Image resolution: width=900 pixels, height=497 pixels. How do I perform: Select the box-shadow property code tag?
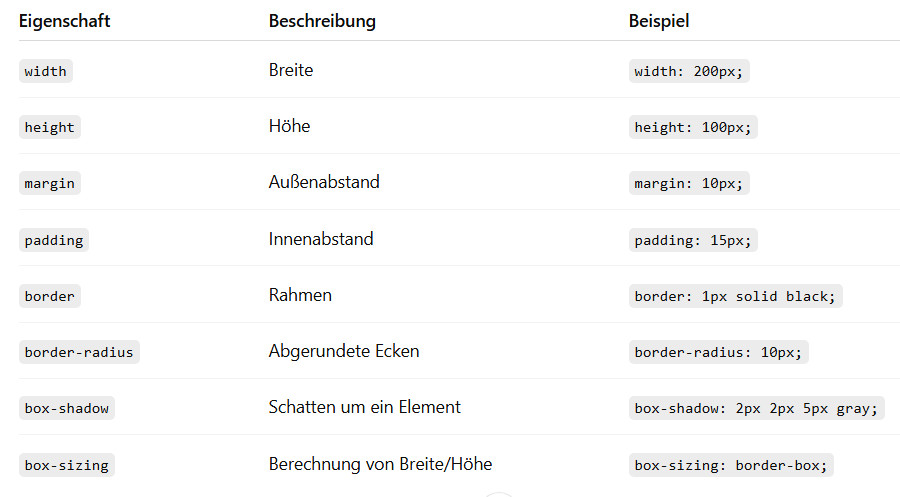(67, 408)
